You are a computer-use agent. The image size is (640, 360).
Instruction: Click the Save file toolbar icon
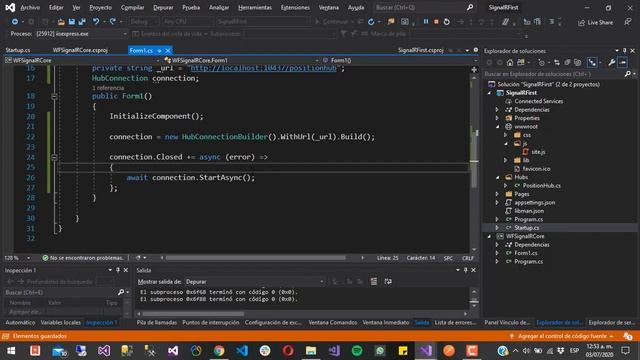click(71, 22)
